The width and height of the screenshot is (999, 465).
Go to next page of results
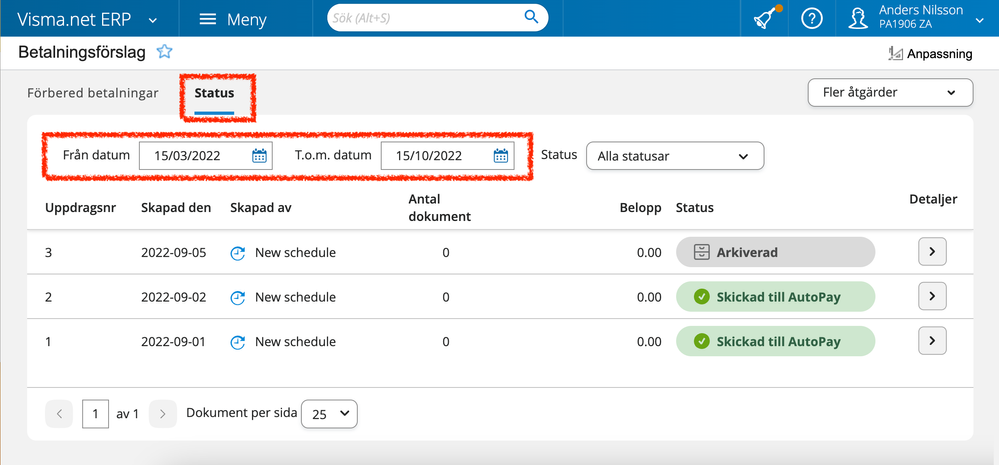click(x=164, y=413)
